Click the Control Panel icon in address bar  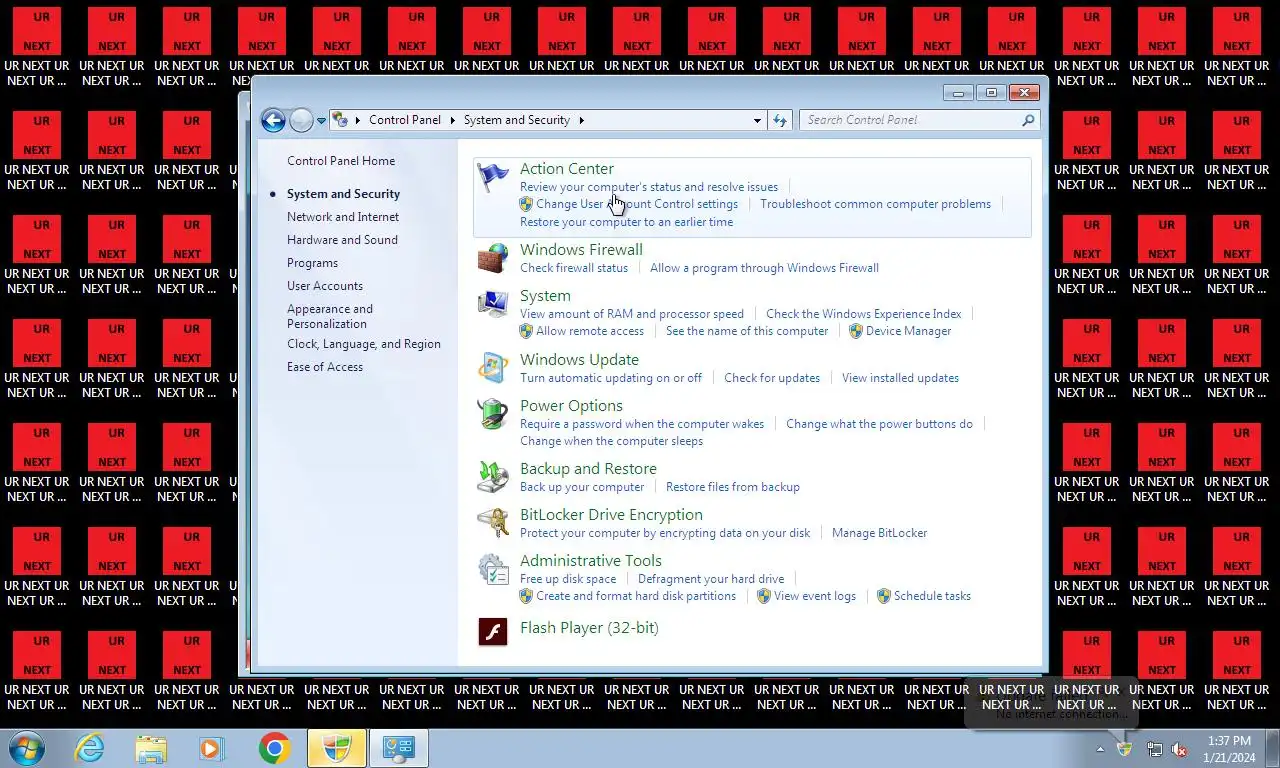[x=340, y=120]
